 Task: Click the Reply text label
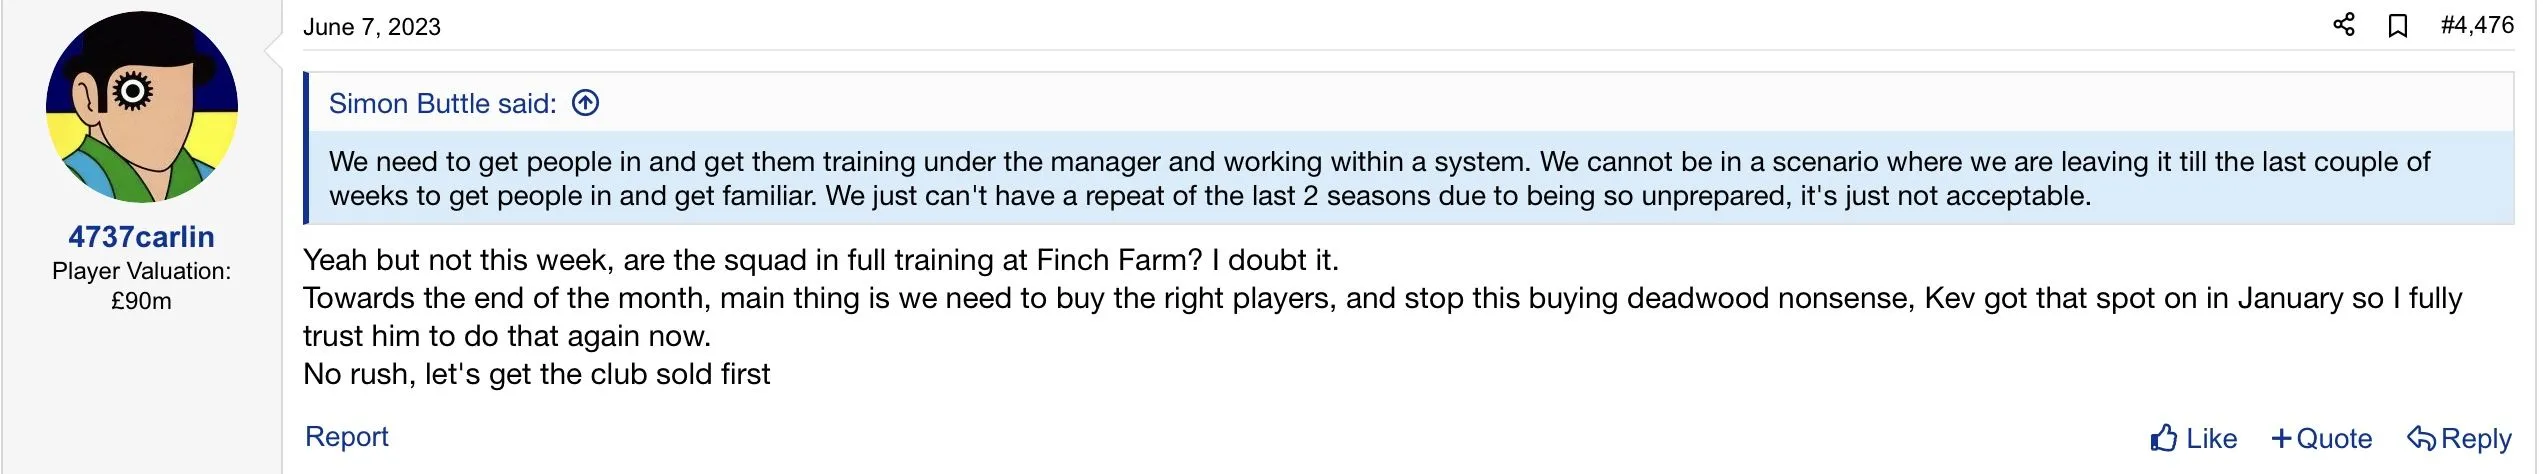pyautogui.click(x=2476, y=439)
